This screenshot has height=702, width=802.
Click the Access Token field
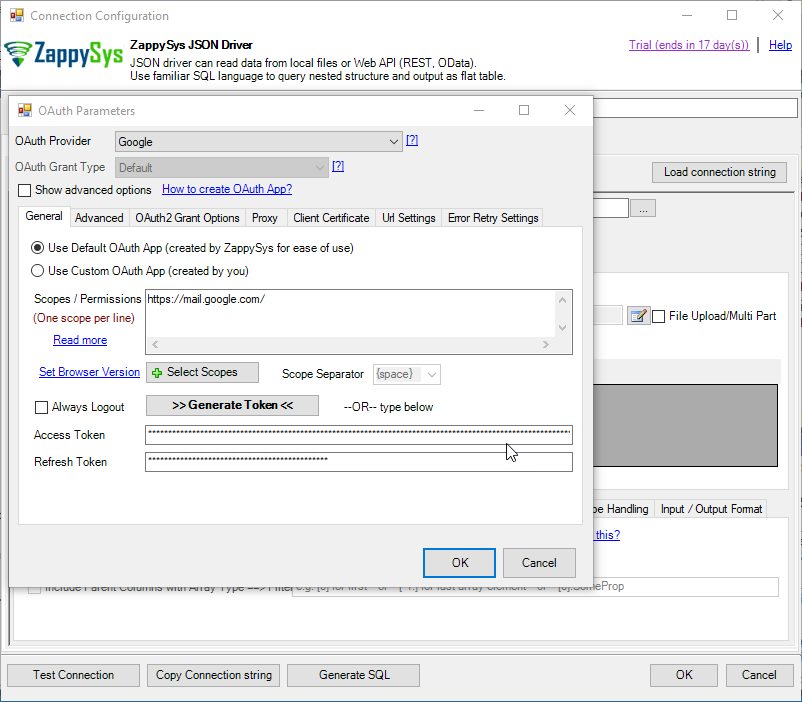point(359,435)
